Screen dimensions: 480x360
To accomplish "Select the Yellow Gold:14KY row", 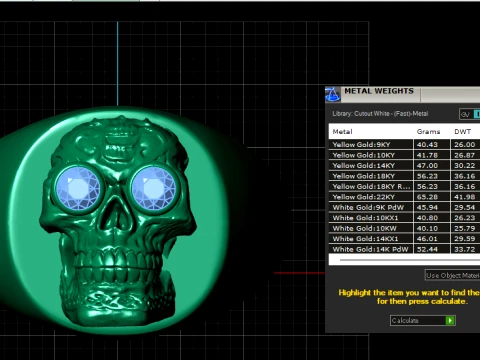I will [x=404, y=165].
